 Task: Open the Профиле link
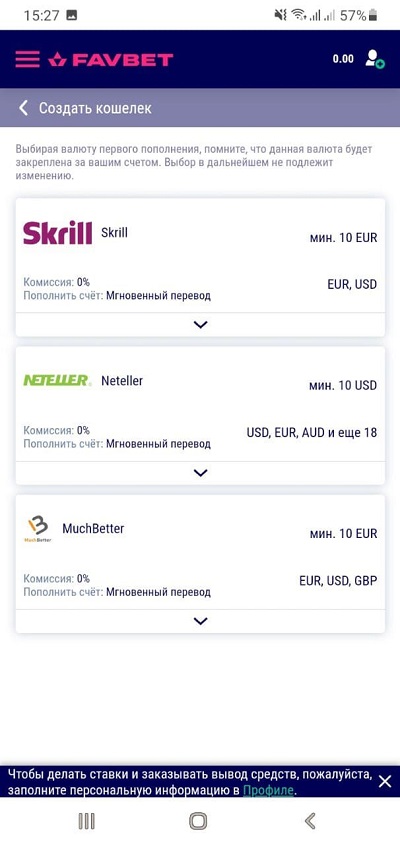(269, 790)
